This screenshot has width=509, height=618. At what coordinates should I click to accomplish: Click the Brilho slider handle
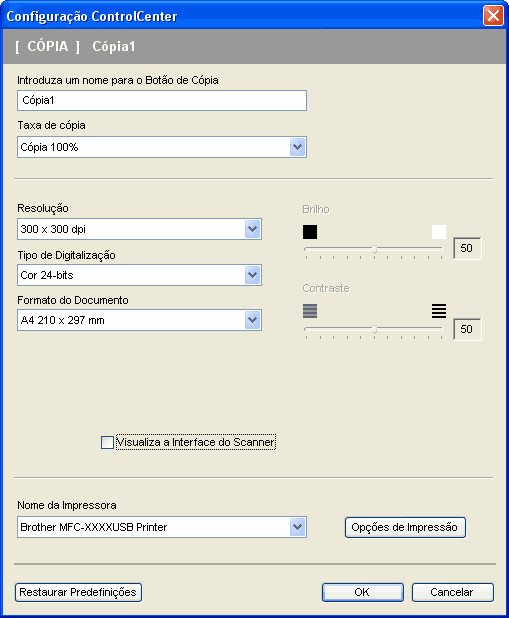pyautogui.click(x=375, y=249)
